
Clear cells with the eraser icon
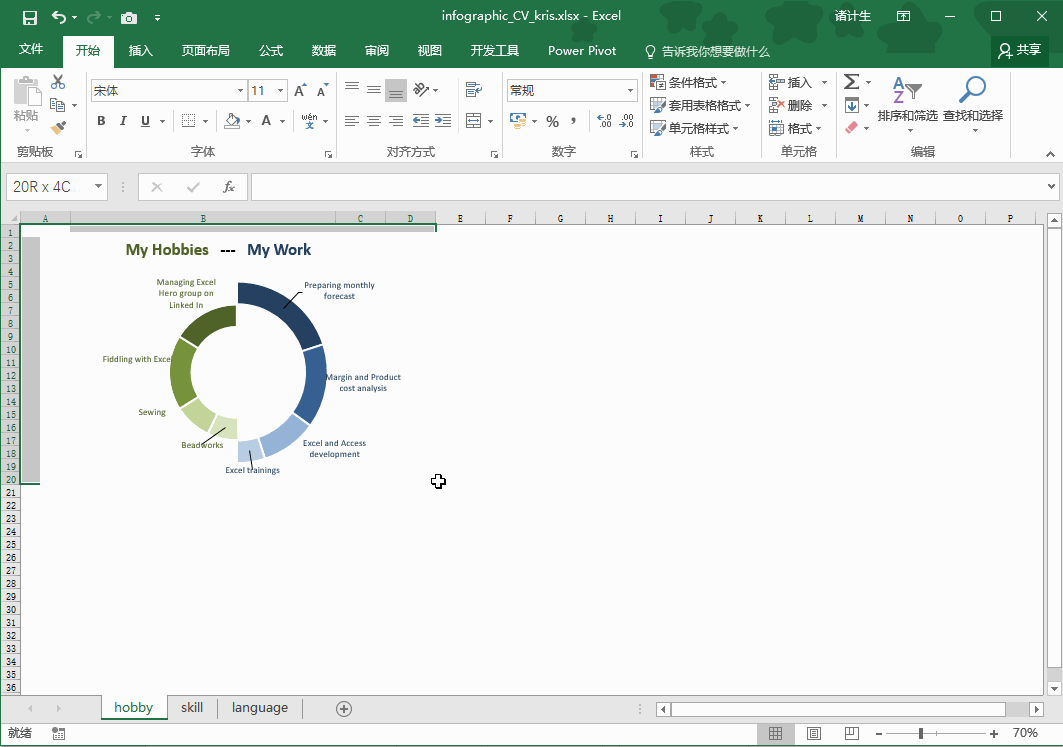tap(851, 127)
